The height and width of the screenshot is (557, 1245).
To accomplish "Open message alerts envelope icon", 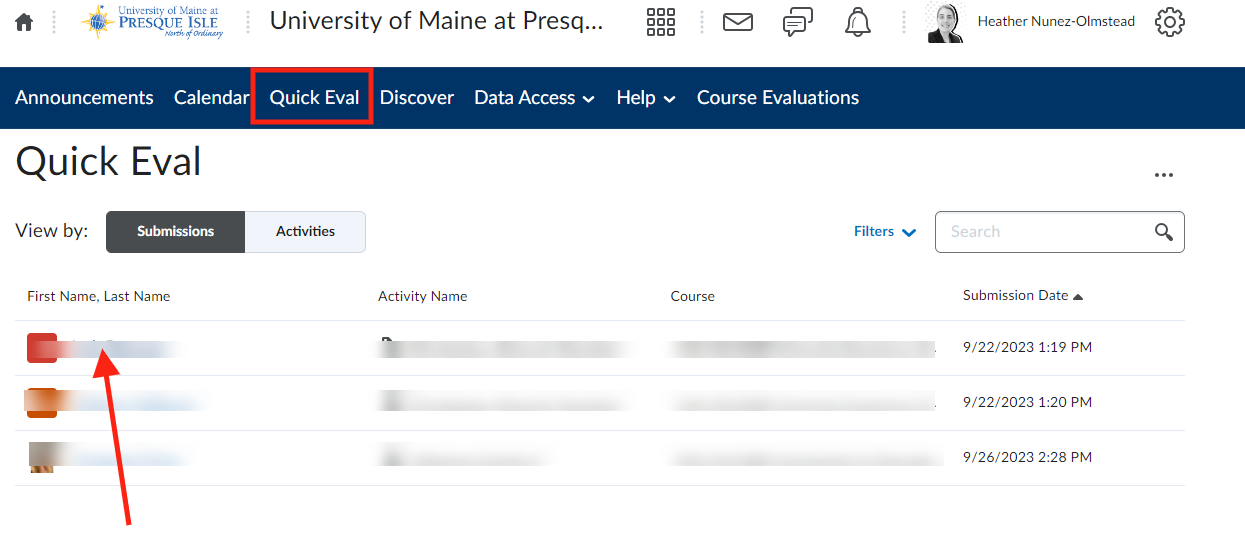I will (738, 22).
